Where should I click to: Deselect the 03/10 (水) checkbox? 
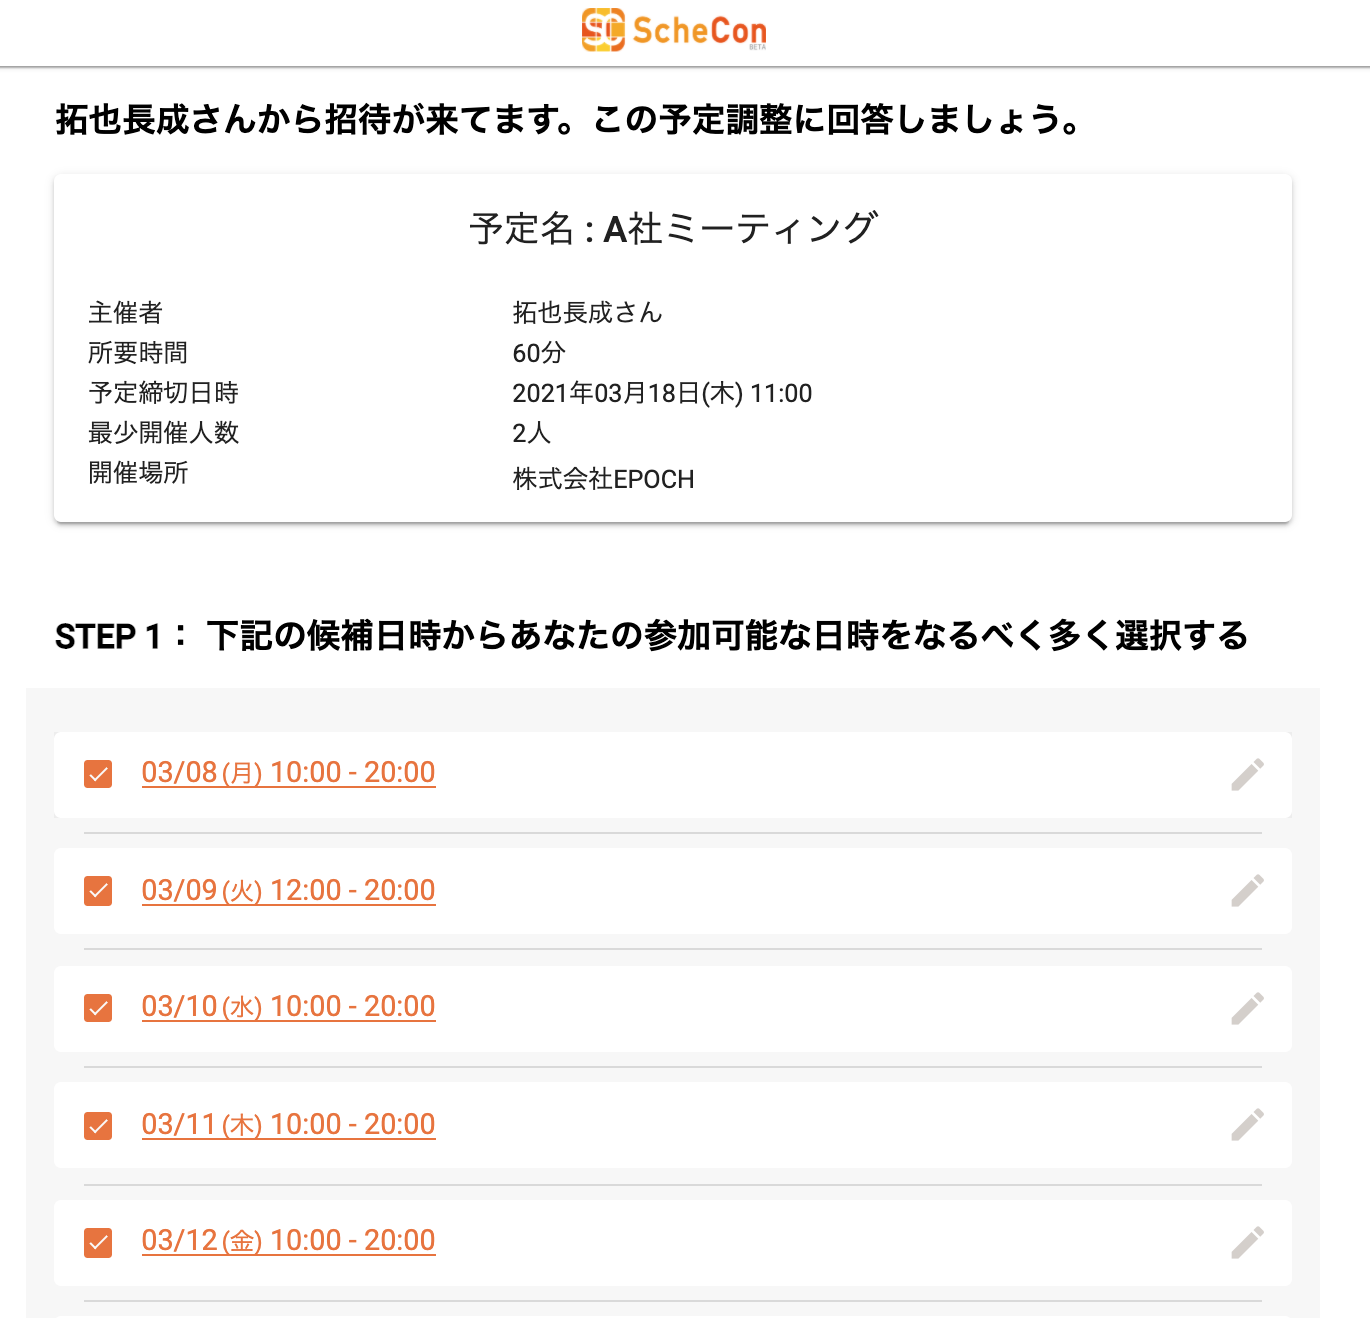[98, 1008]
